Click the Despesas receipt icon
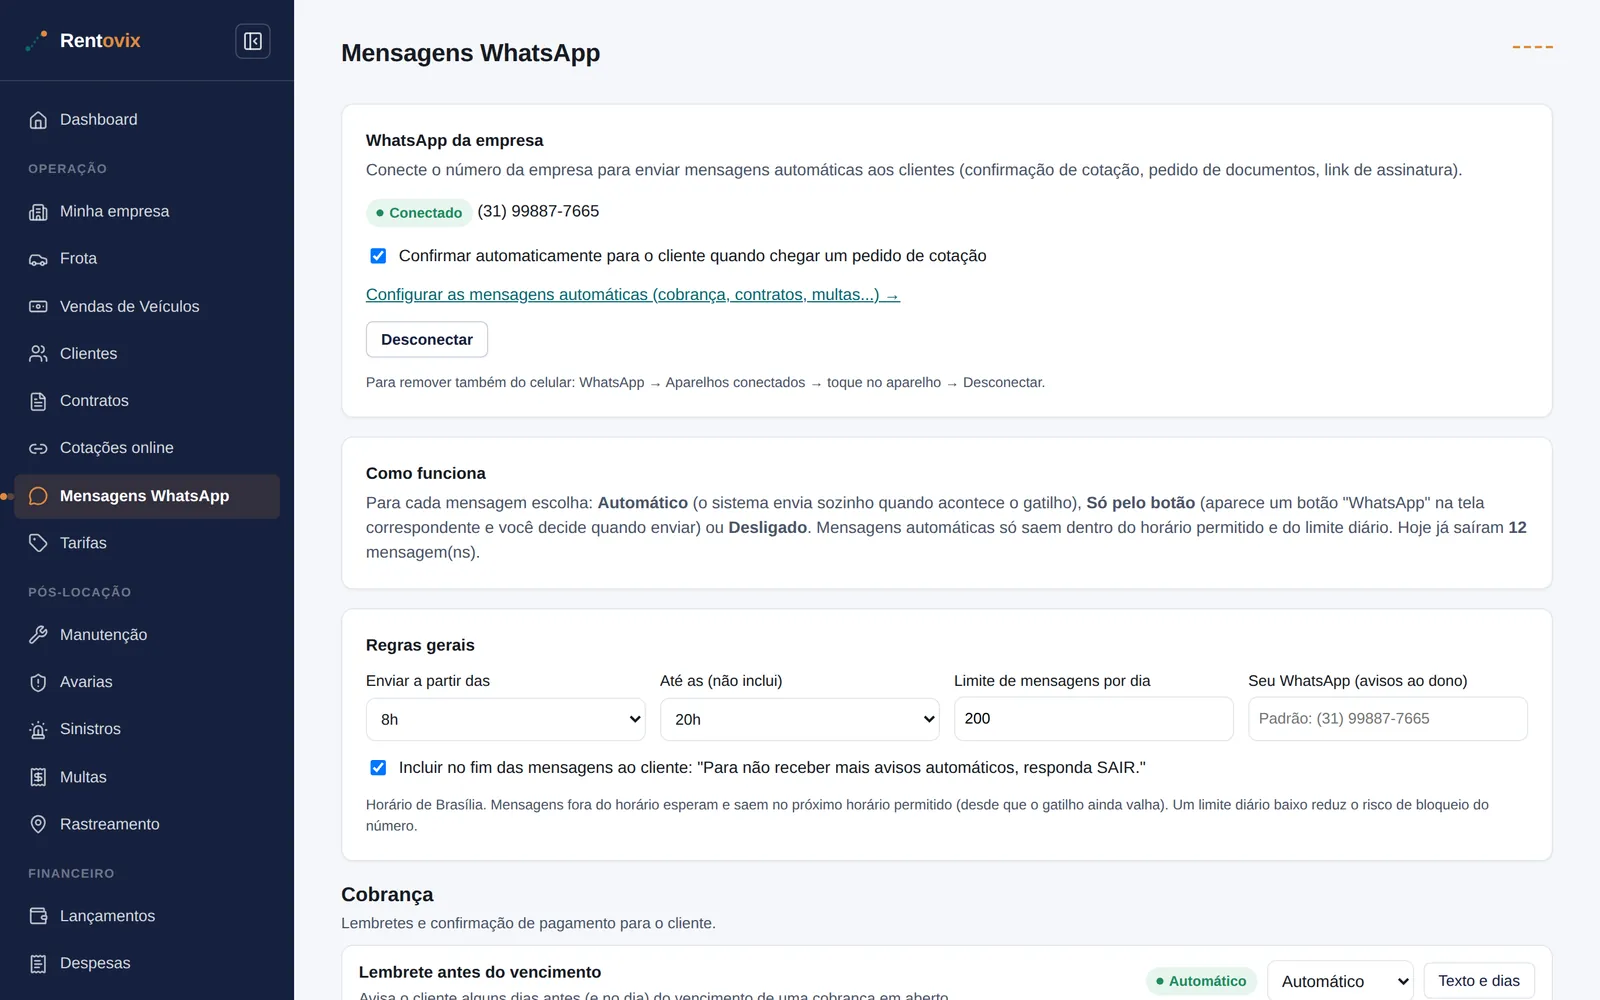The width and height of the screenshot is (1600, 1000). pyautogui.click(x=38, y=964)
